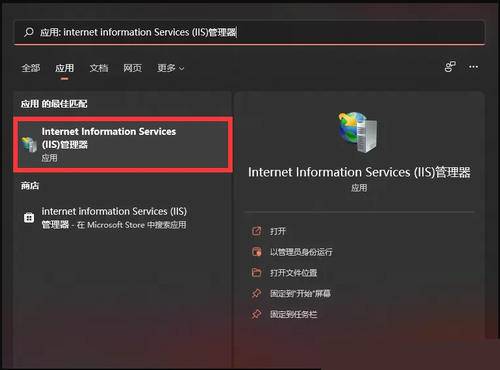Image resolution: width=500 pixels, height=370 pixels.
Task: Click the pin to taskbar pin icon
Action: click(x=256, y=314)
